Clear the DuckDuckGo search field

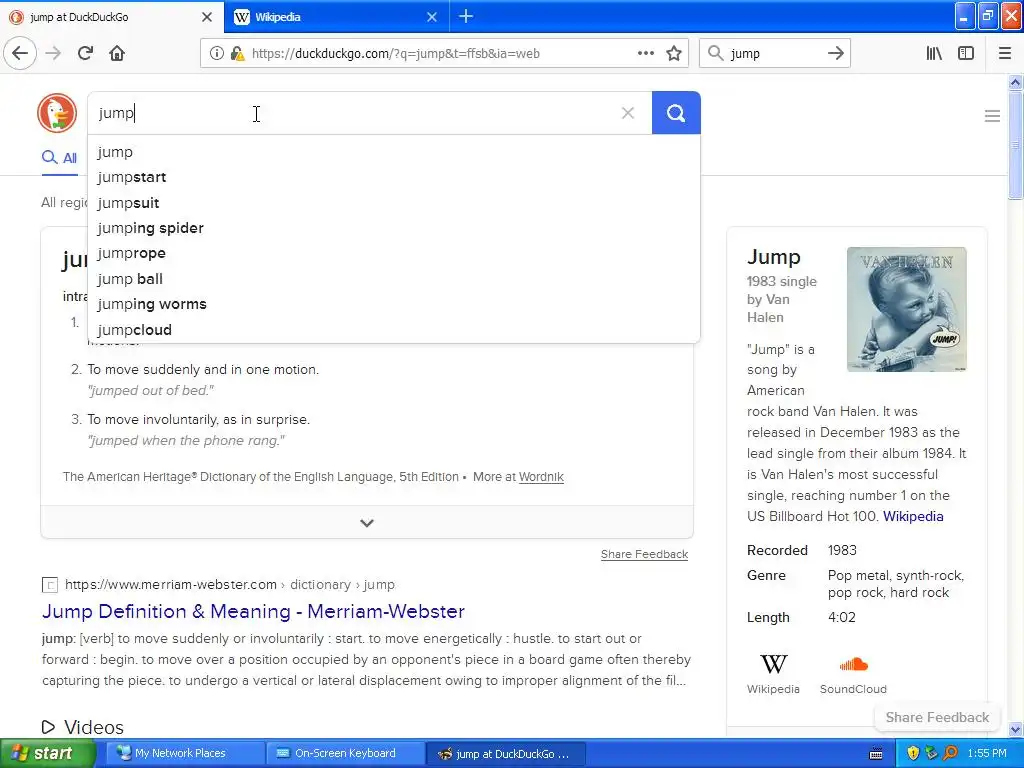click(x=628, y=113)
